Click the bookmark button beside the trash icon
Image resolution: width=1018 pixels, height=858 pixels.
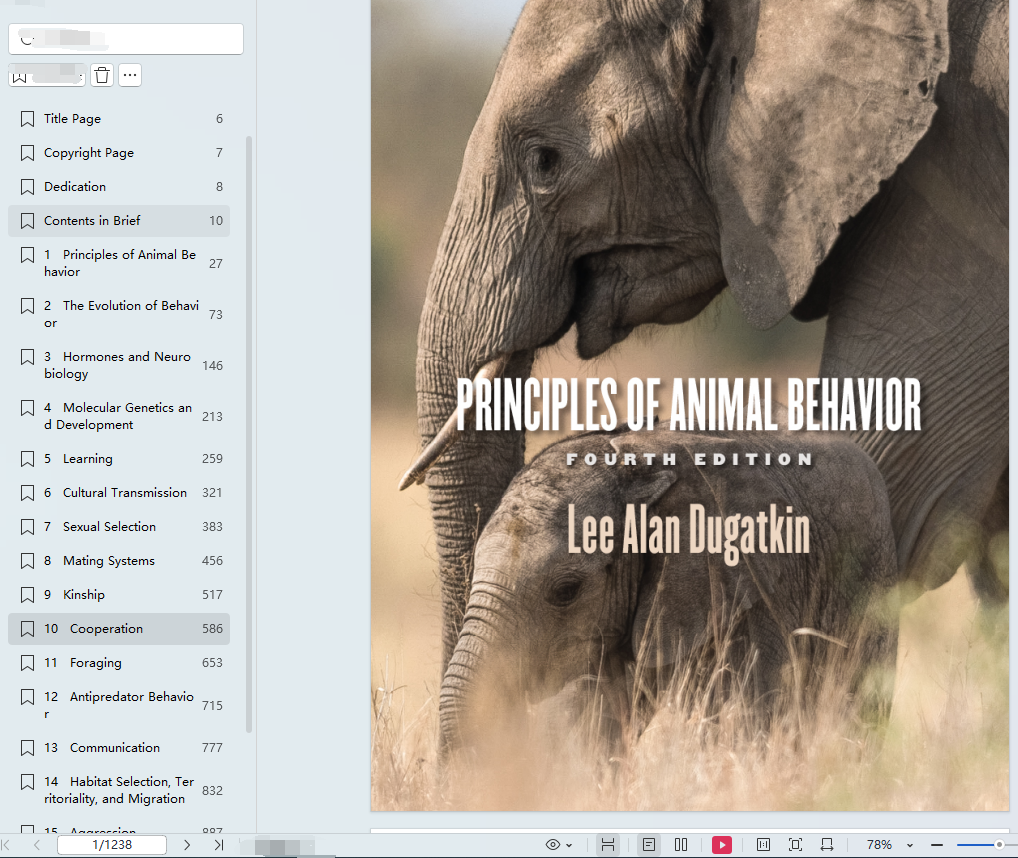tap(47, 75)
